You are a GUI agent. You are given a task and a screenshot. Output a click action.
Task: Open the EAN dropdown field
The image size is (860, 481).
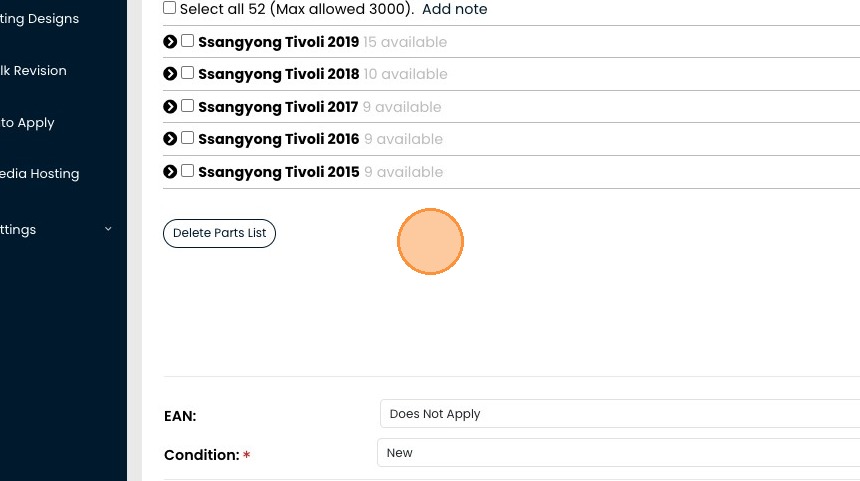pos(618,413)
